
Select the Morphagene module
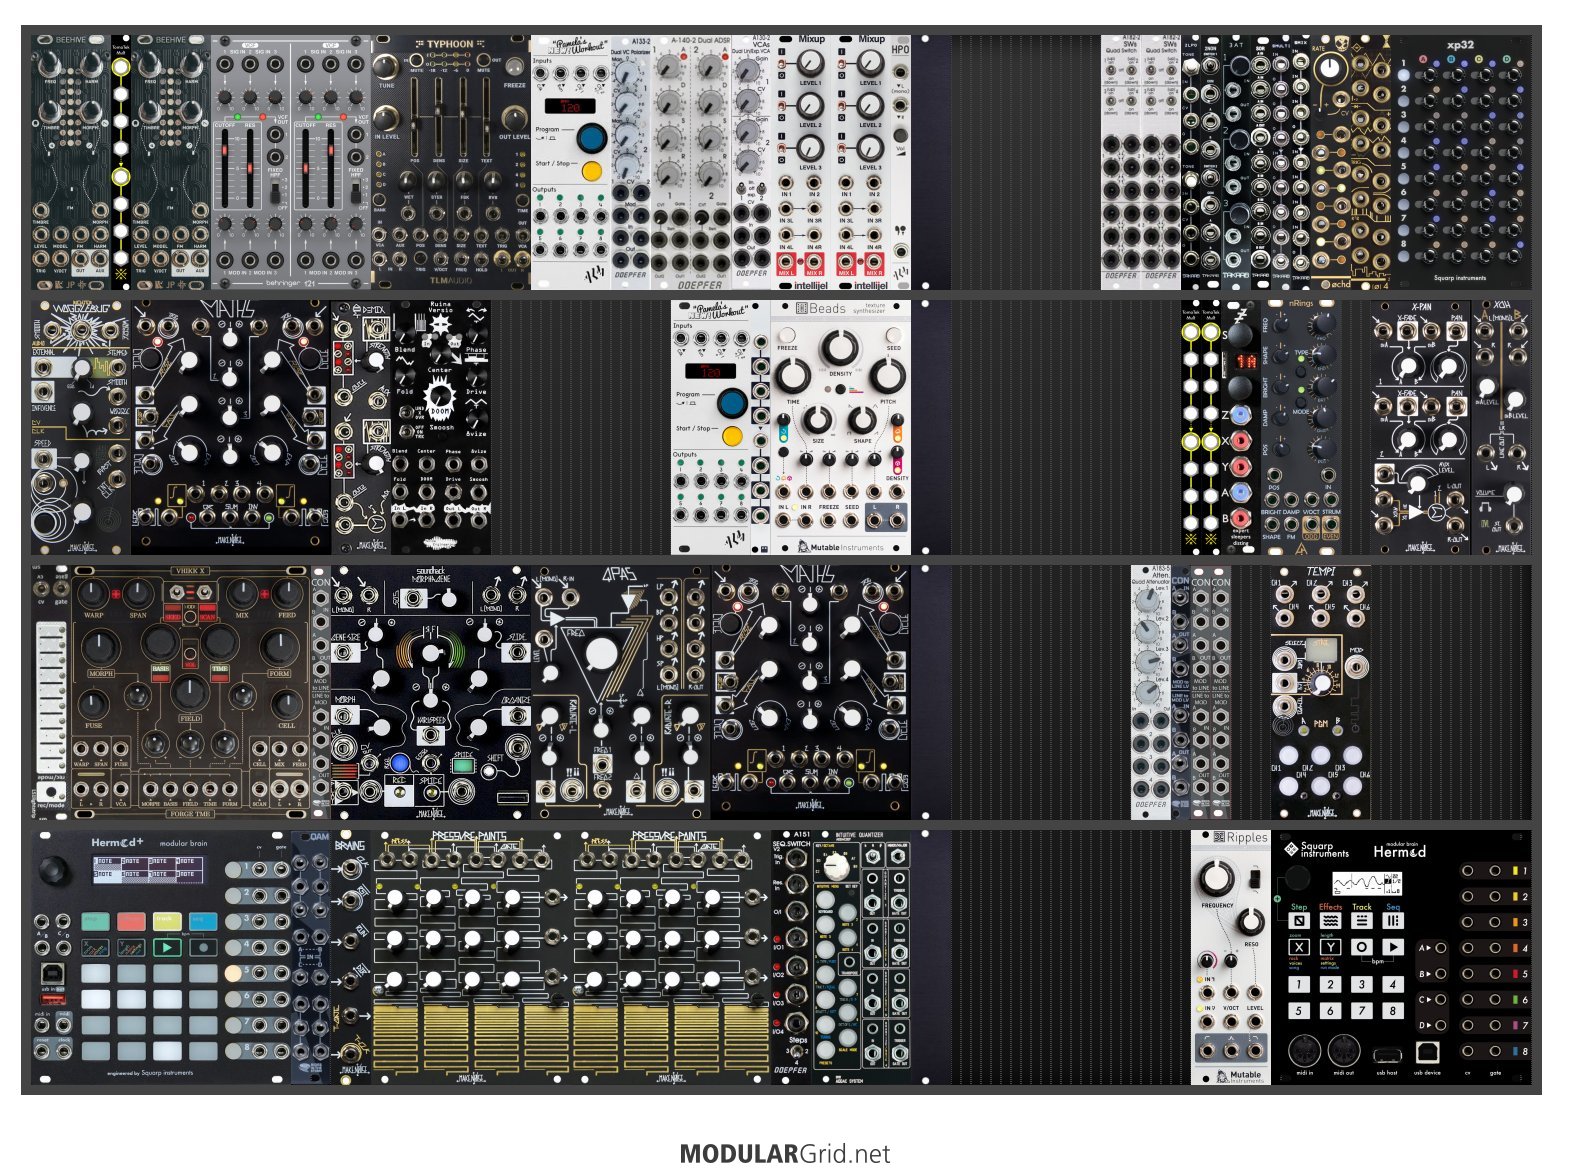(x=430, y=693)
